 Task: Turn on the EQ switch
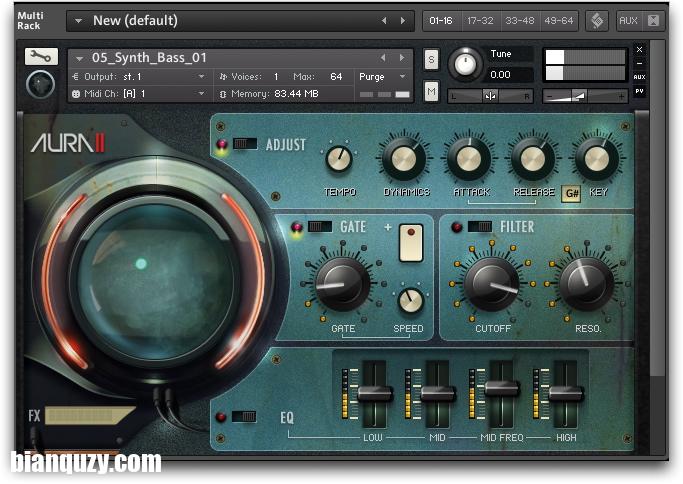243,416
